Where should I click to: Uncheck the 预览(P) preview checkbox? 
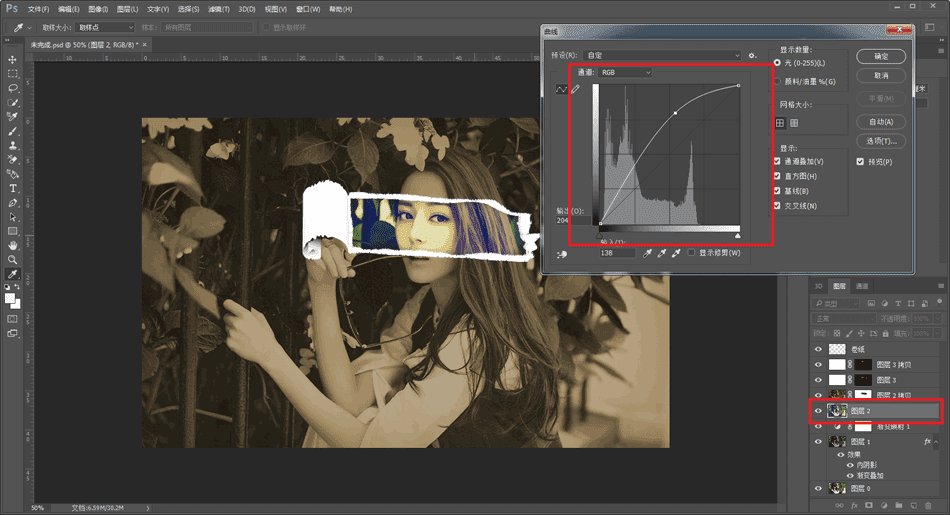[860, 162]
